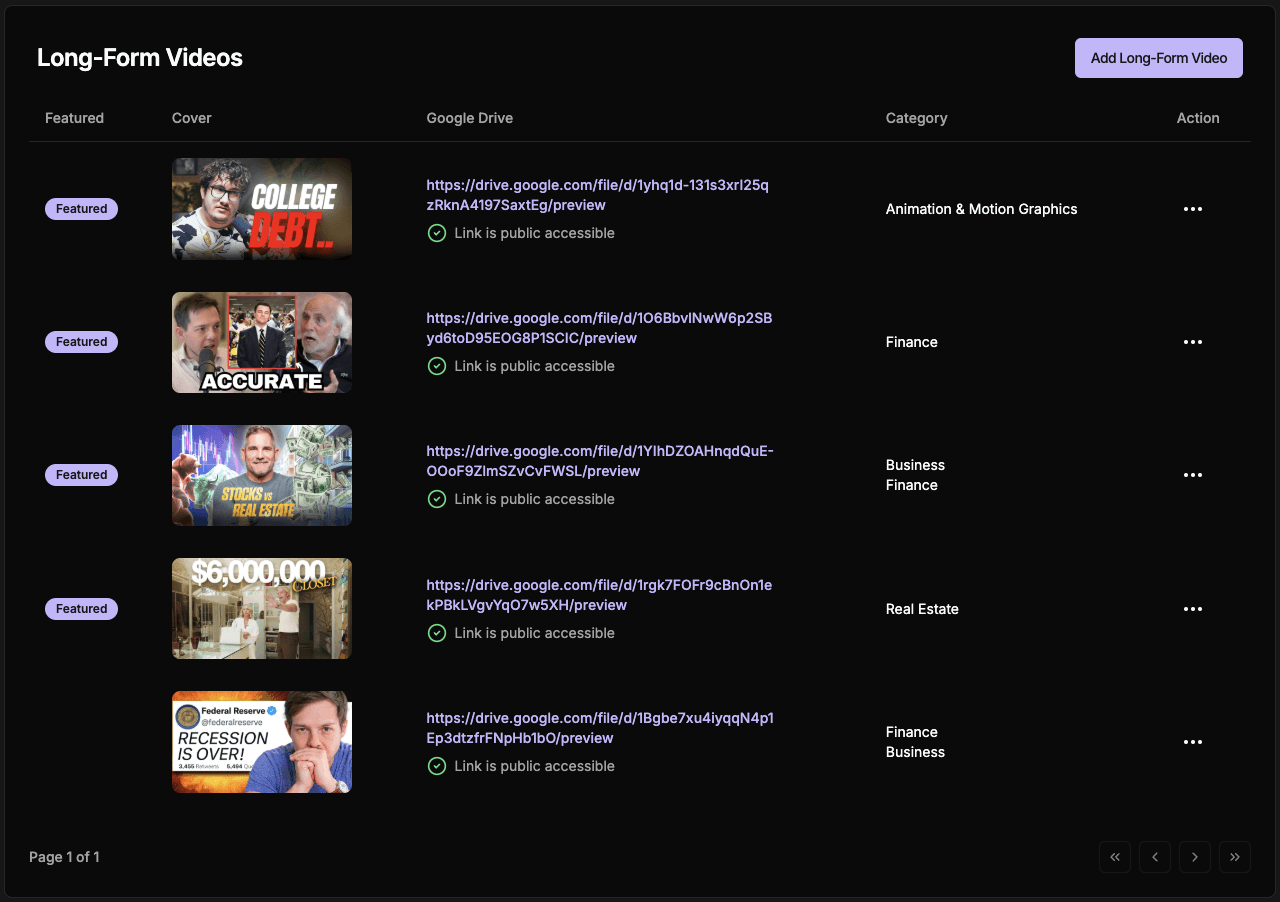Image resolution: width=1280 pixels, height=902 pixels.
Task: Open the action menu for the Recession Is Over video
Action: 1193,742
